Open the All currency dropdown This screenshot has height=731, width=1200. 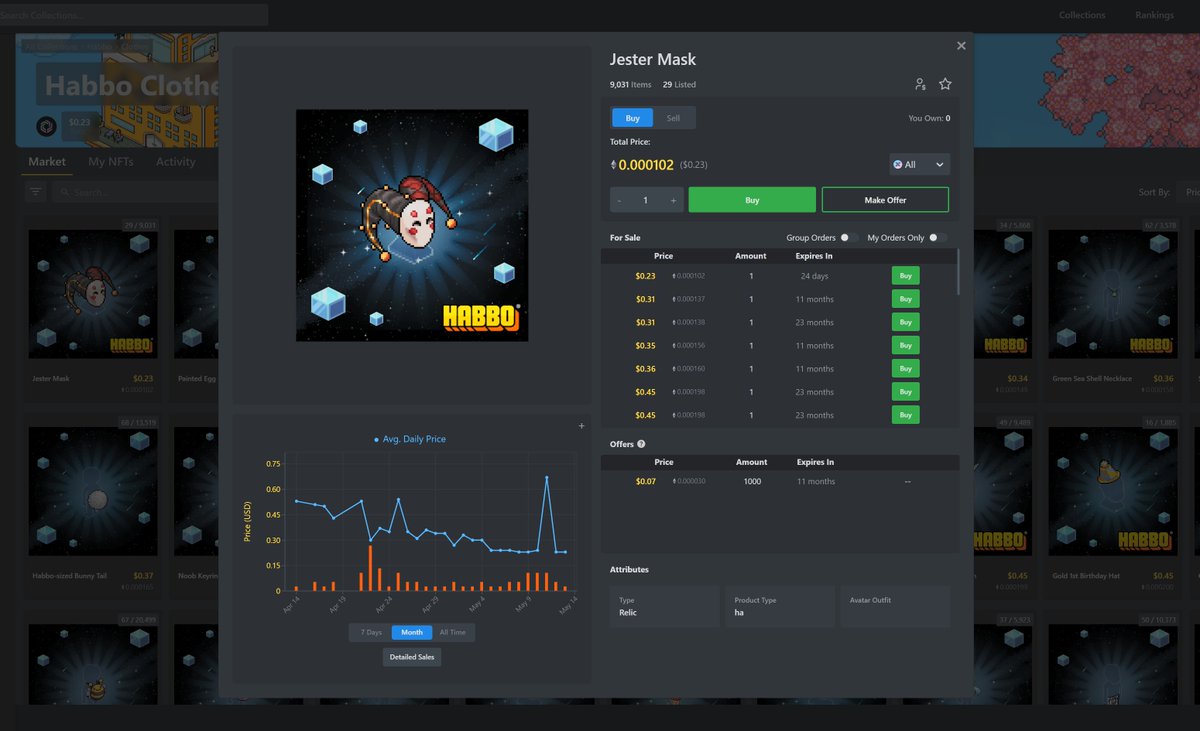point(919,164)
